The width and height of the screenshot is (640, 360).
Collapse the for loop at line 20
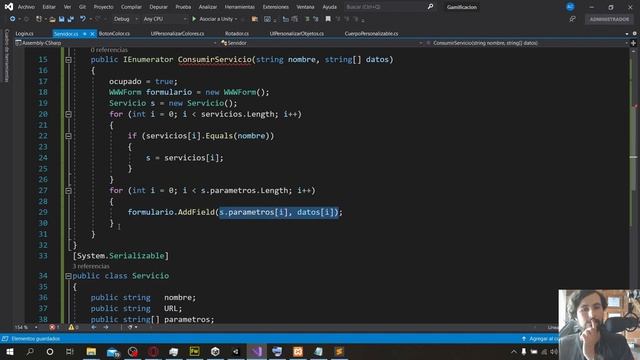click(x=68, y=114)
